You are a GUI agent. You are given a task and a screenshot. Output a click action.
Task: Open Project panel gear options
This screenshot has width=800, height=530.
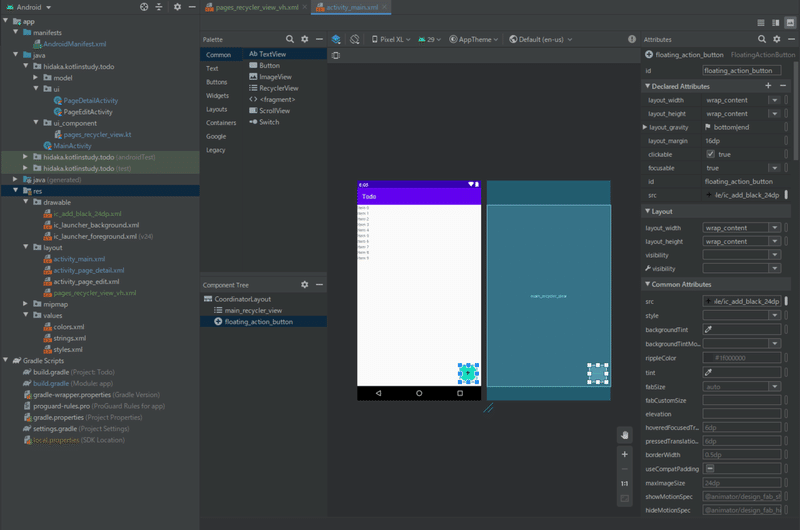coord(177,7)
